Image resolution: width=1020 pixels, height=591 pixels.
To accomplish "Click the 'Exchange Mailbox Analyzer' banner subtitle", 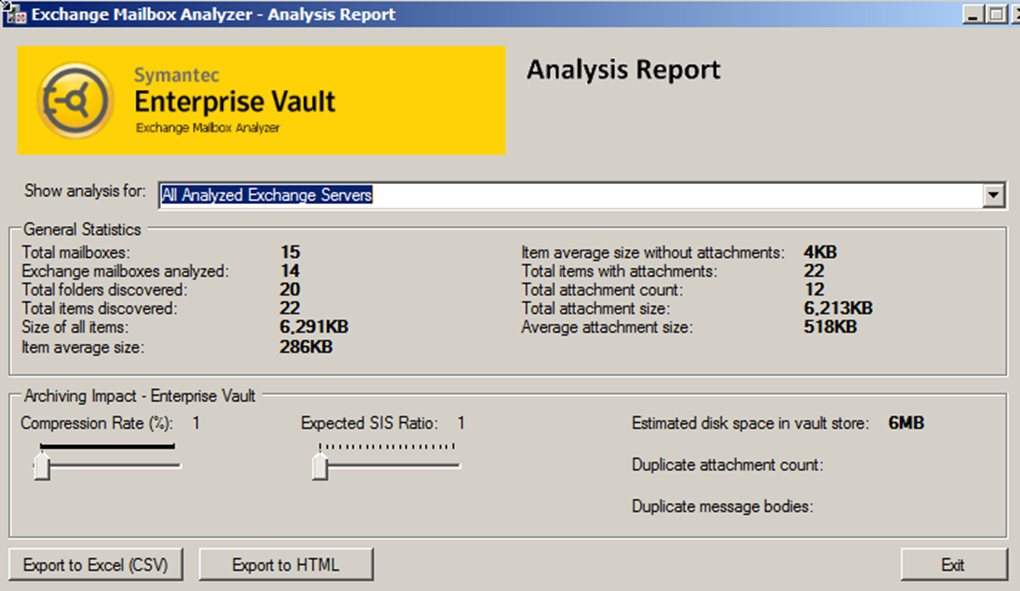I will point(208,128).
